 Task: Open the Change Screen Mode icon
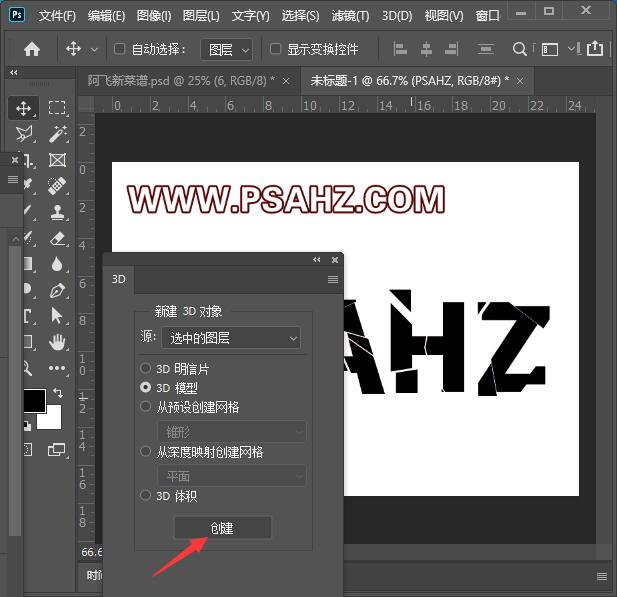click(56, 449)
